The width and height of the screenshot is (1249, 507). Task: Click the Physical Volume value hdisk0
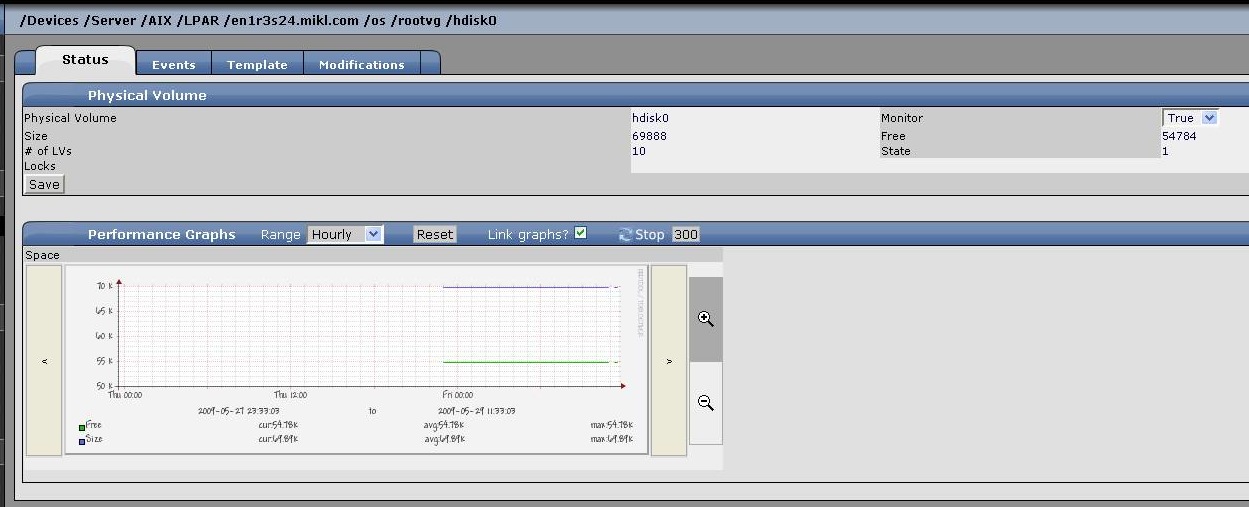pos(650,118)
